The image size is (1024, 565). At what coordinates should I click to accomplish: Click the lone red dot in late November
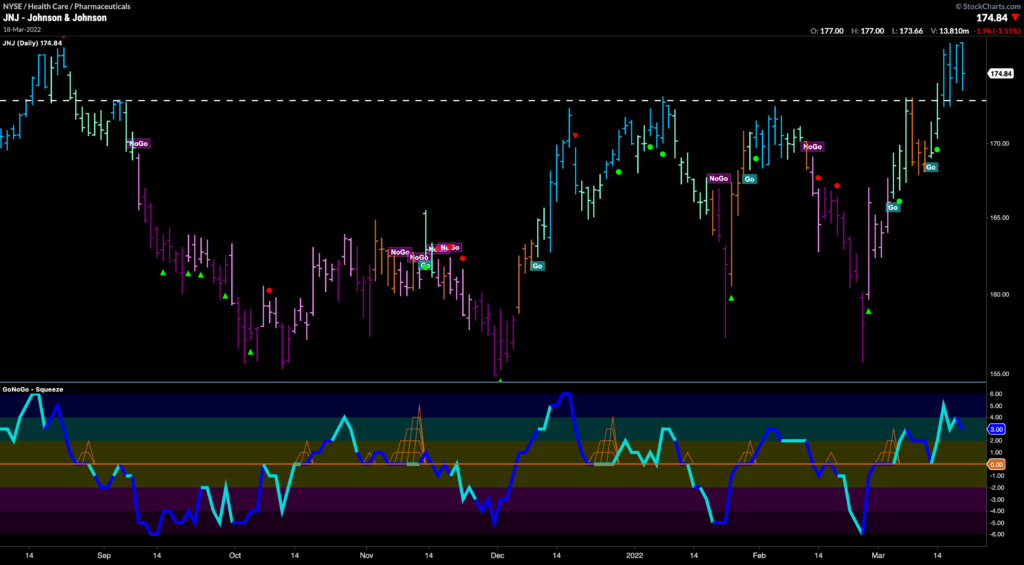coord(462,258)
